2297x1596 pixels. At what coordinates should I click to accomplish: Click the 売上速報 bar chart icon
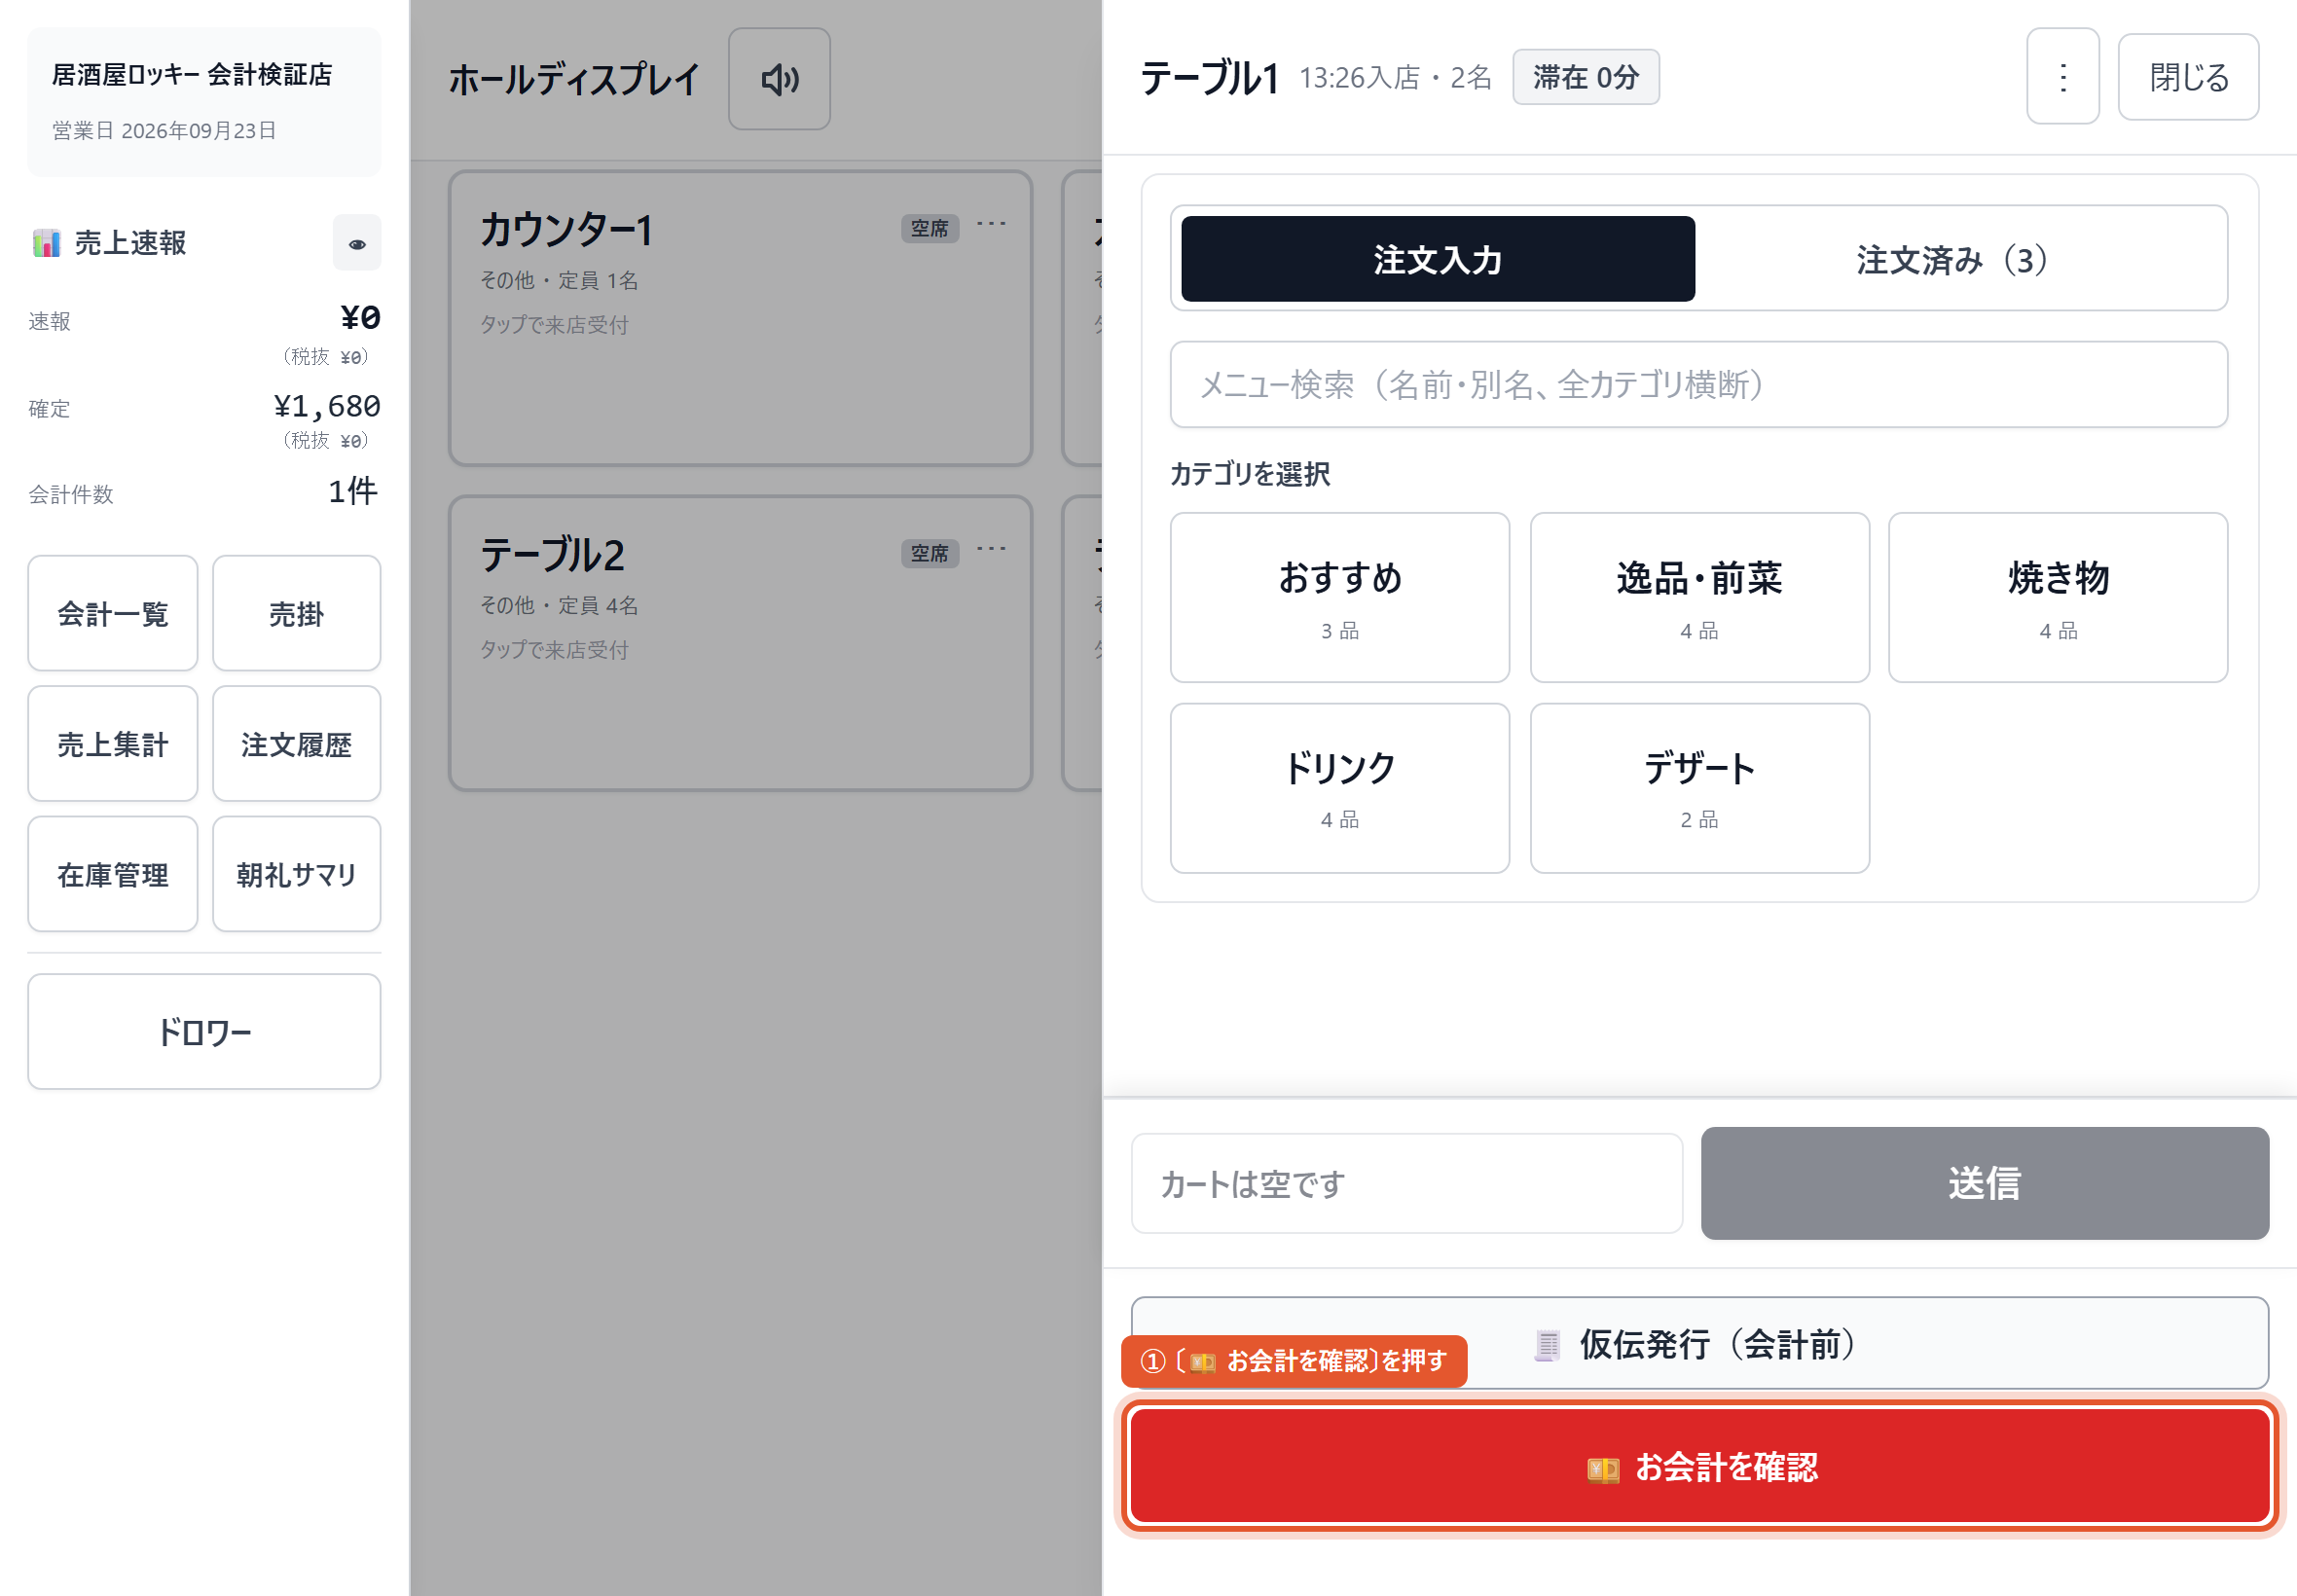(46, 243)
